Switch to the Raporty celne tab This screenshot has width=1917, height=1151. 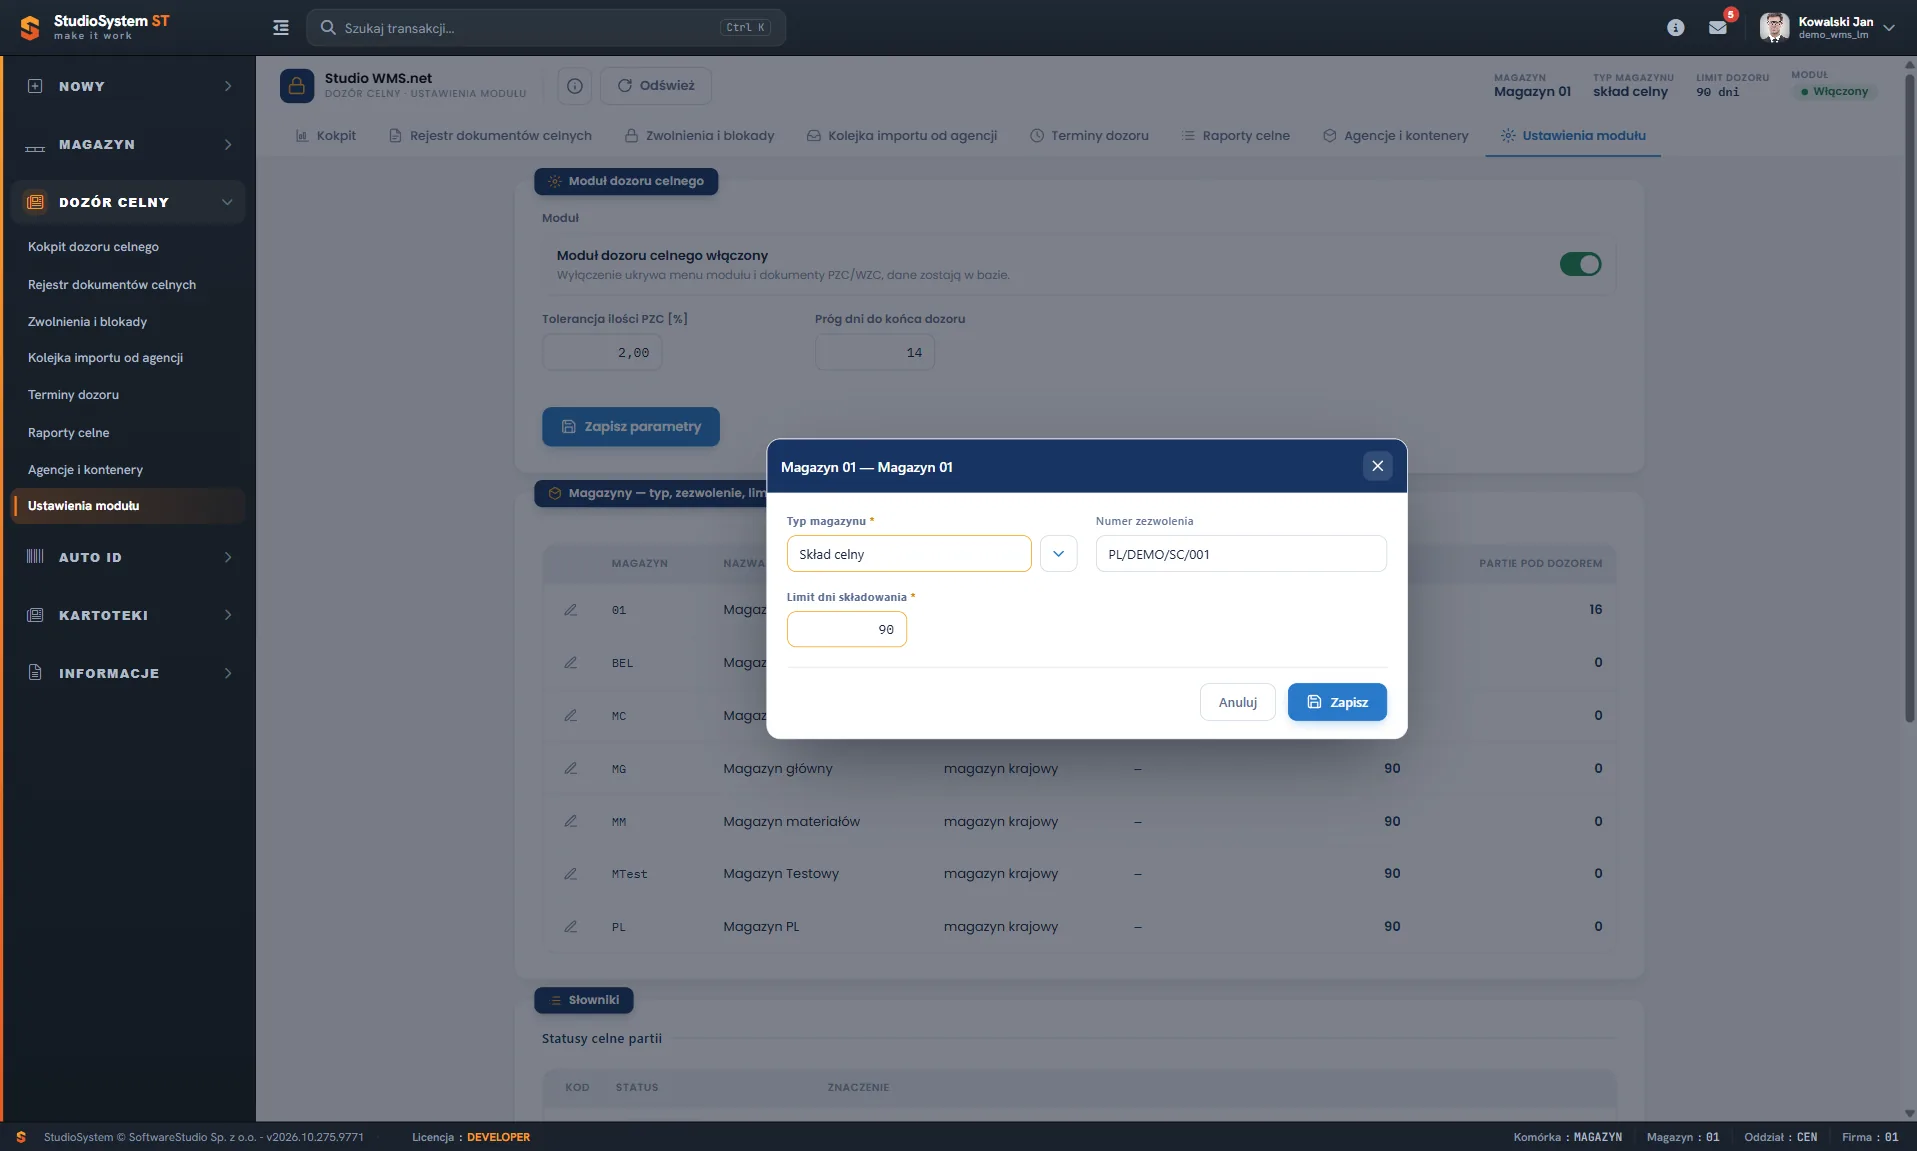(1235, 136)
